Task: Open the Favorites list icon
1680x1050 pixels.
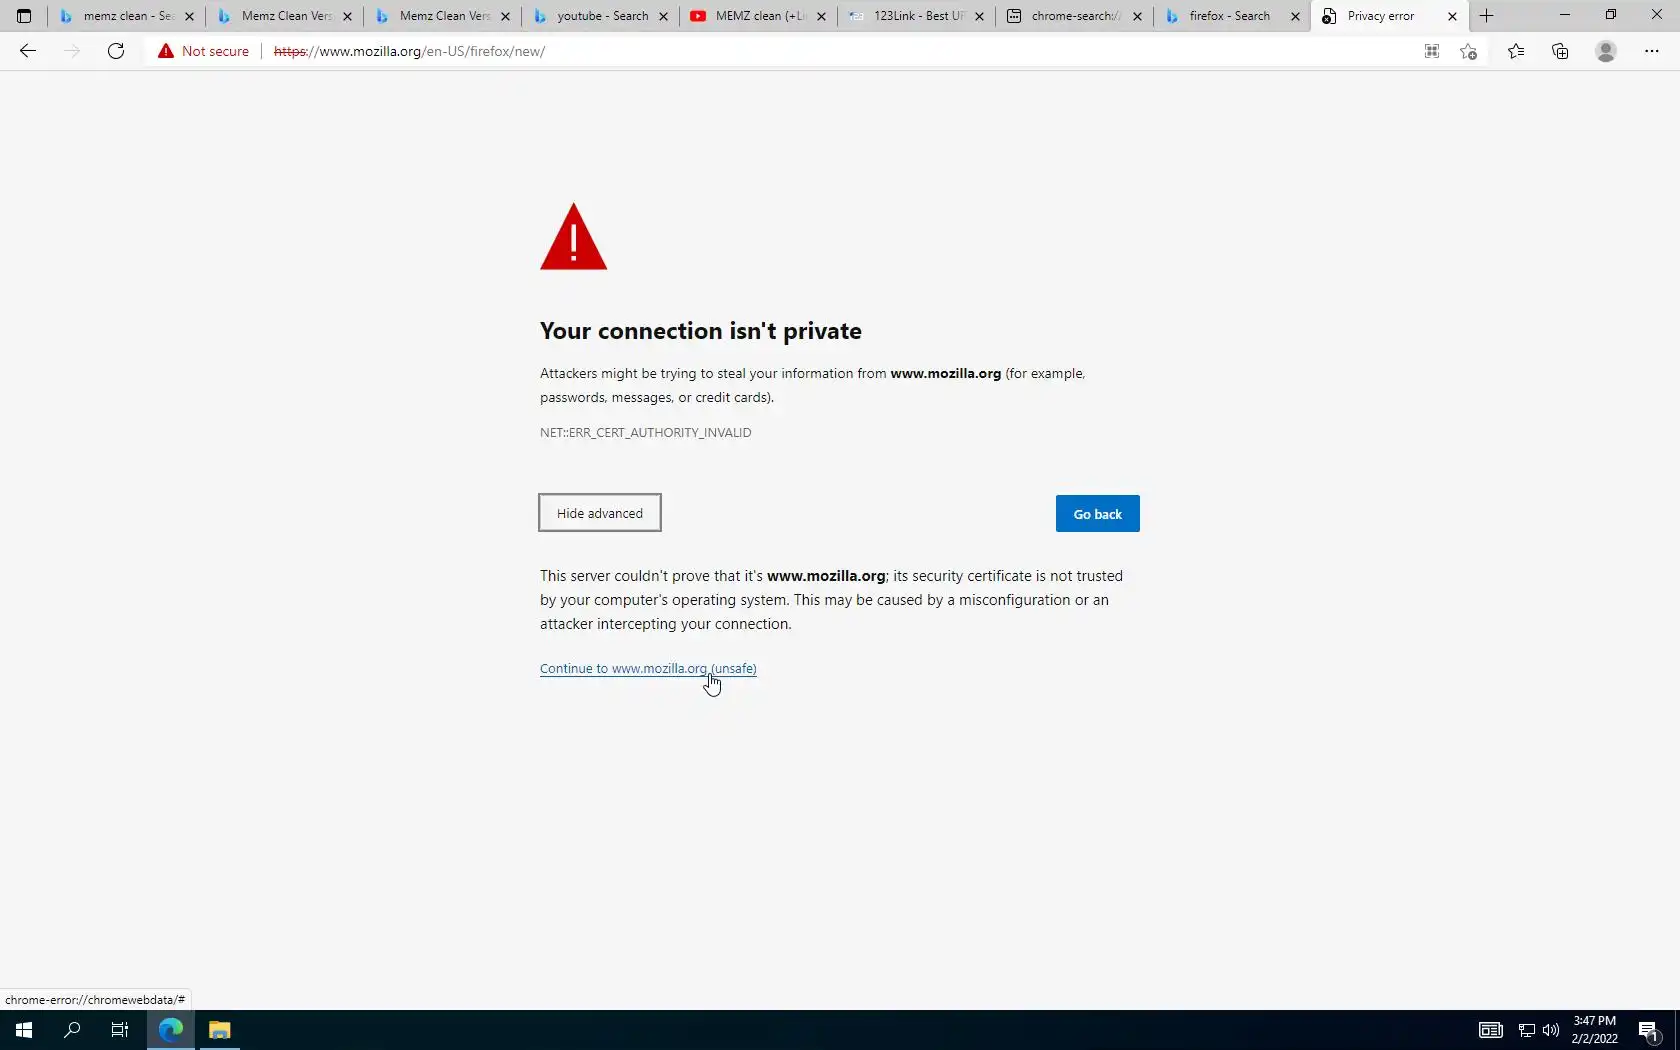Action: [1516, 51]
